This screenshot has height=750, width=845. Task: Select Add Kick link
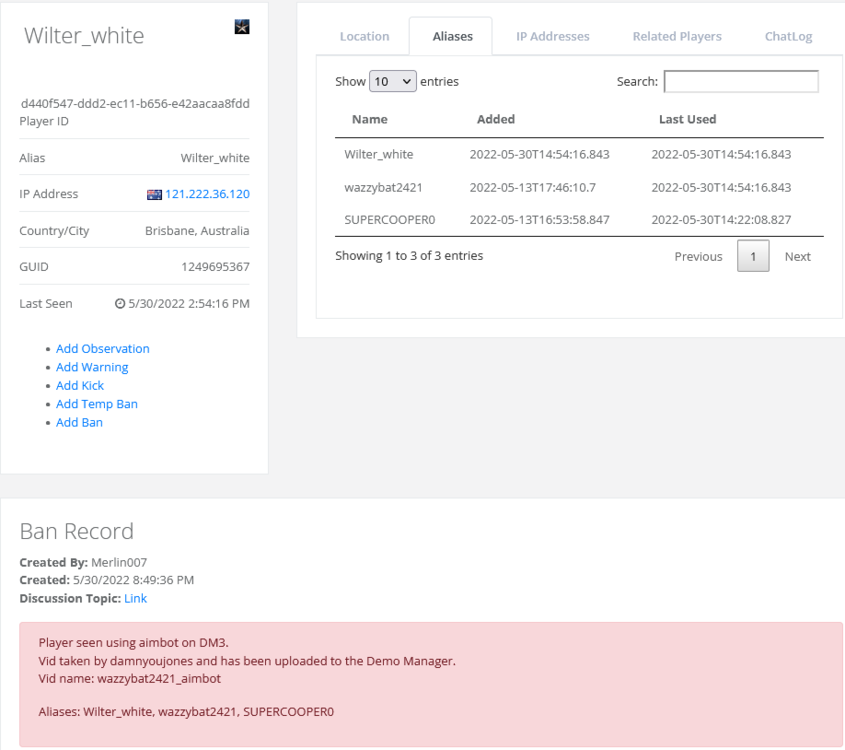click(80, 385)
